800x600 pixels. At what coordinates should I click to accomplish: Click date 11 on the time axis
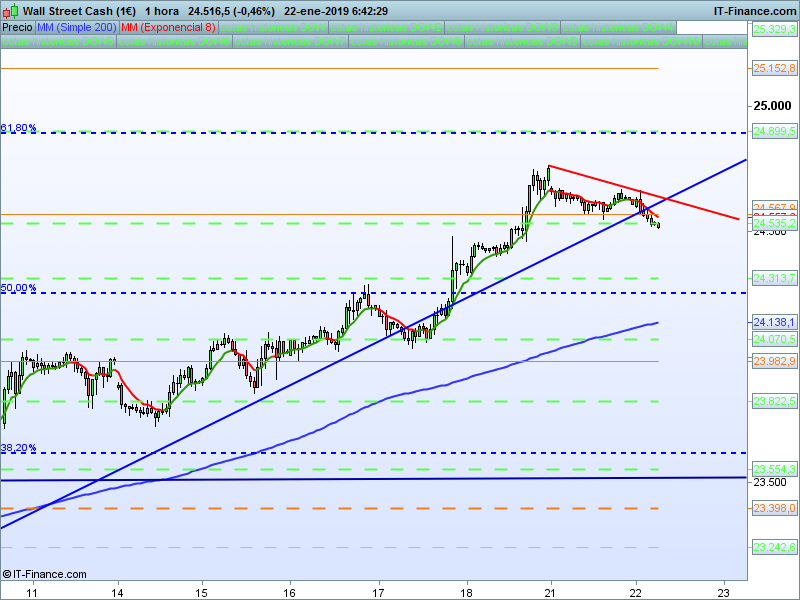[x=32, y=592]
